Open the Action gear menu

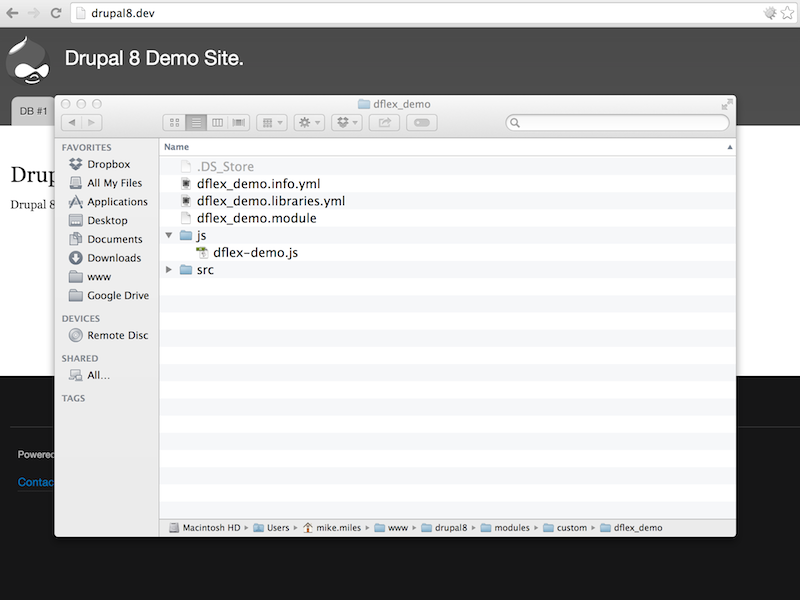click(307, 122)
